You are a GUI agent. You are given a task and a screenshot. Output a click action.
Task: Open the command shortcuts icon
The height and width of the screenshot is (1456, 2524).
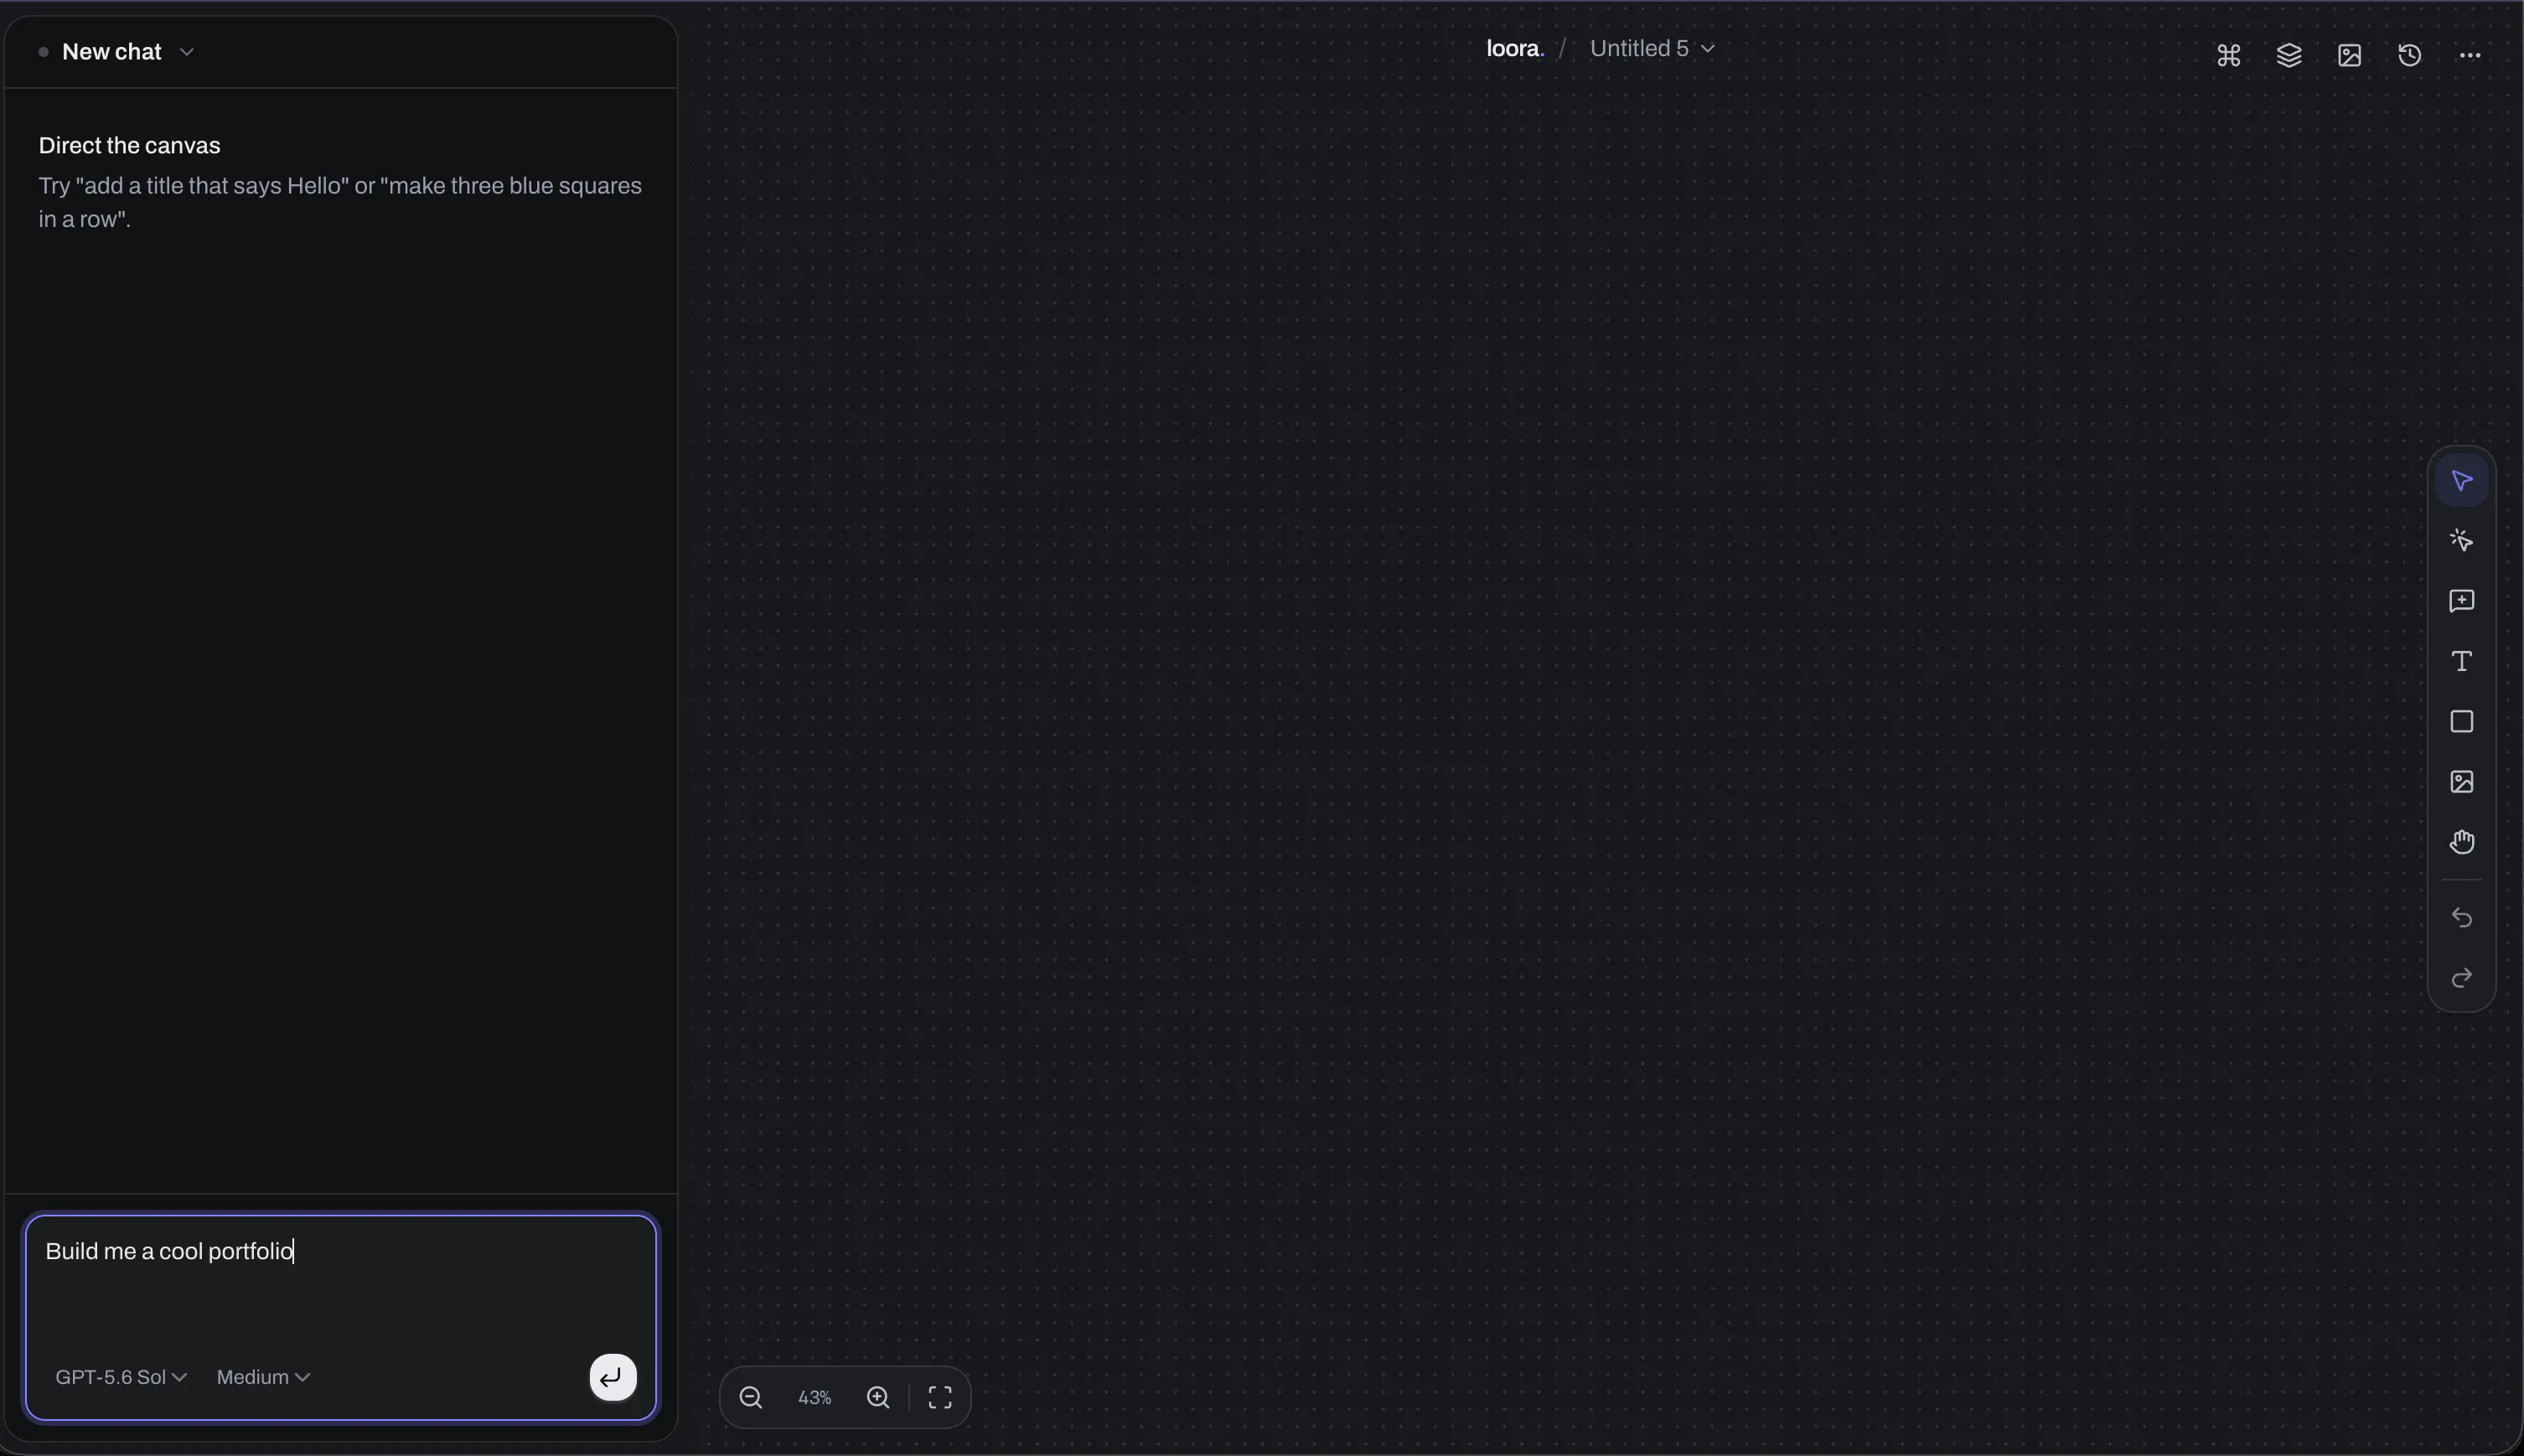coord(2228,55)
